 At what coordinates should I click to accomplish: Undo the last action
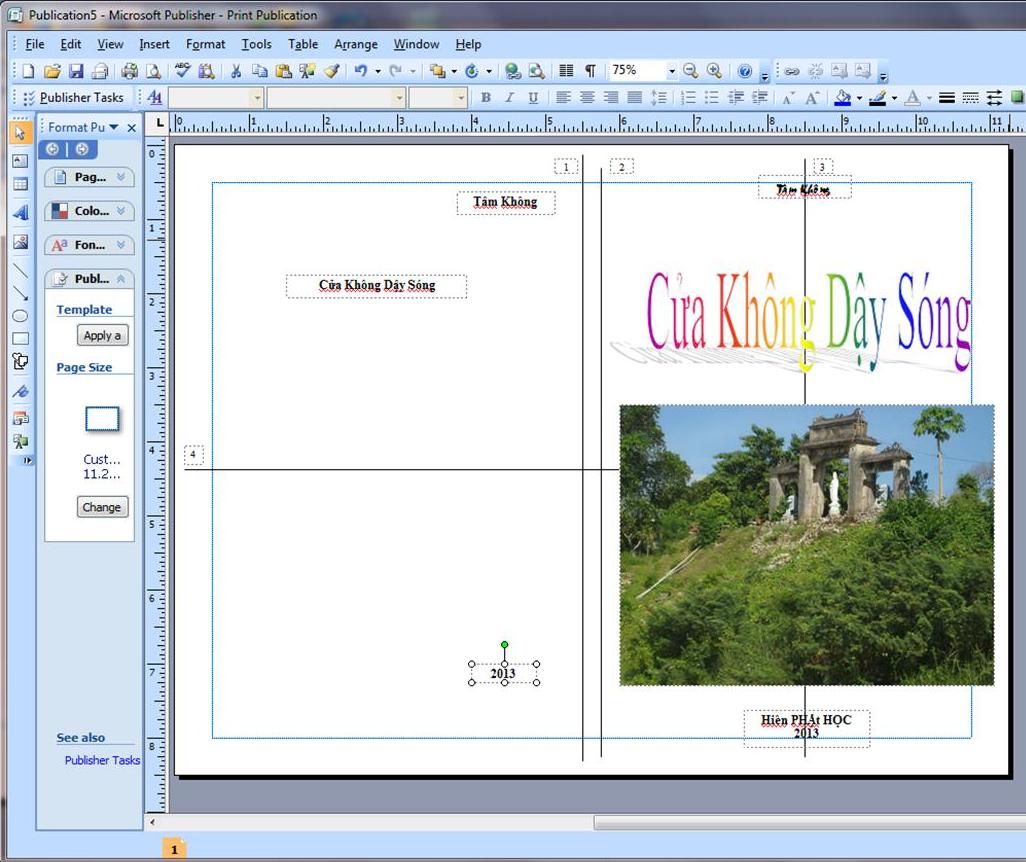361,71
